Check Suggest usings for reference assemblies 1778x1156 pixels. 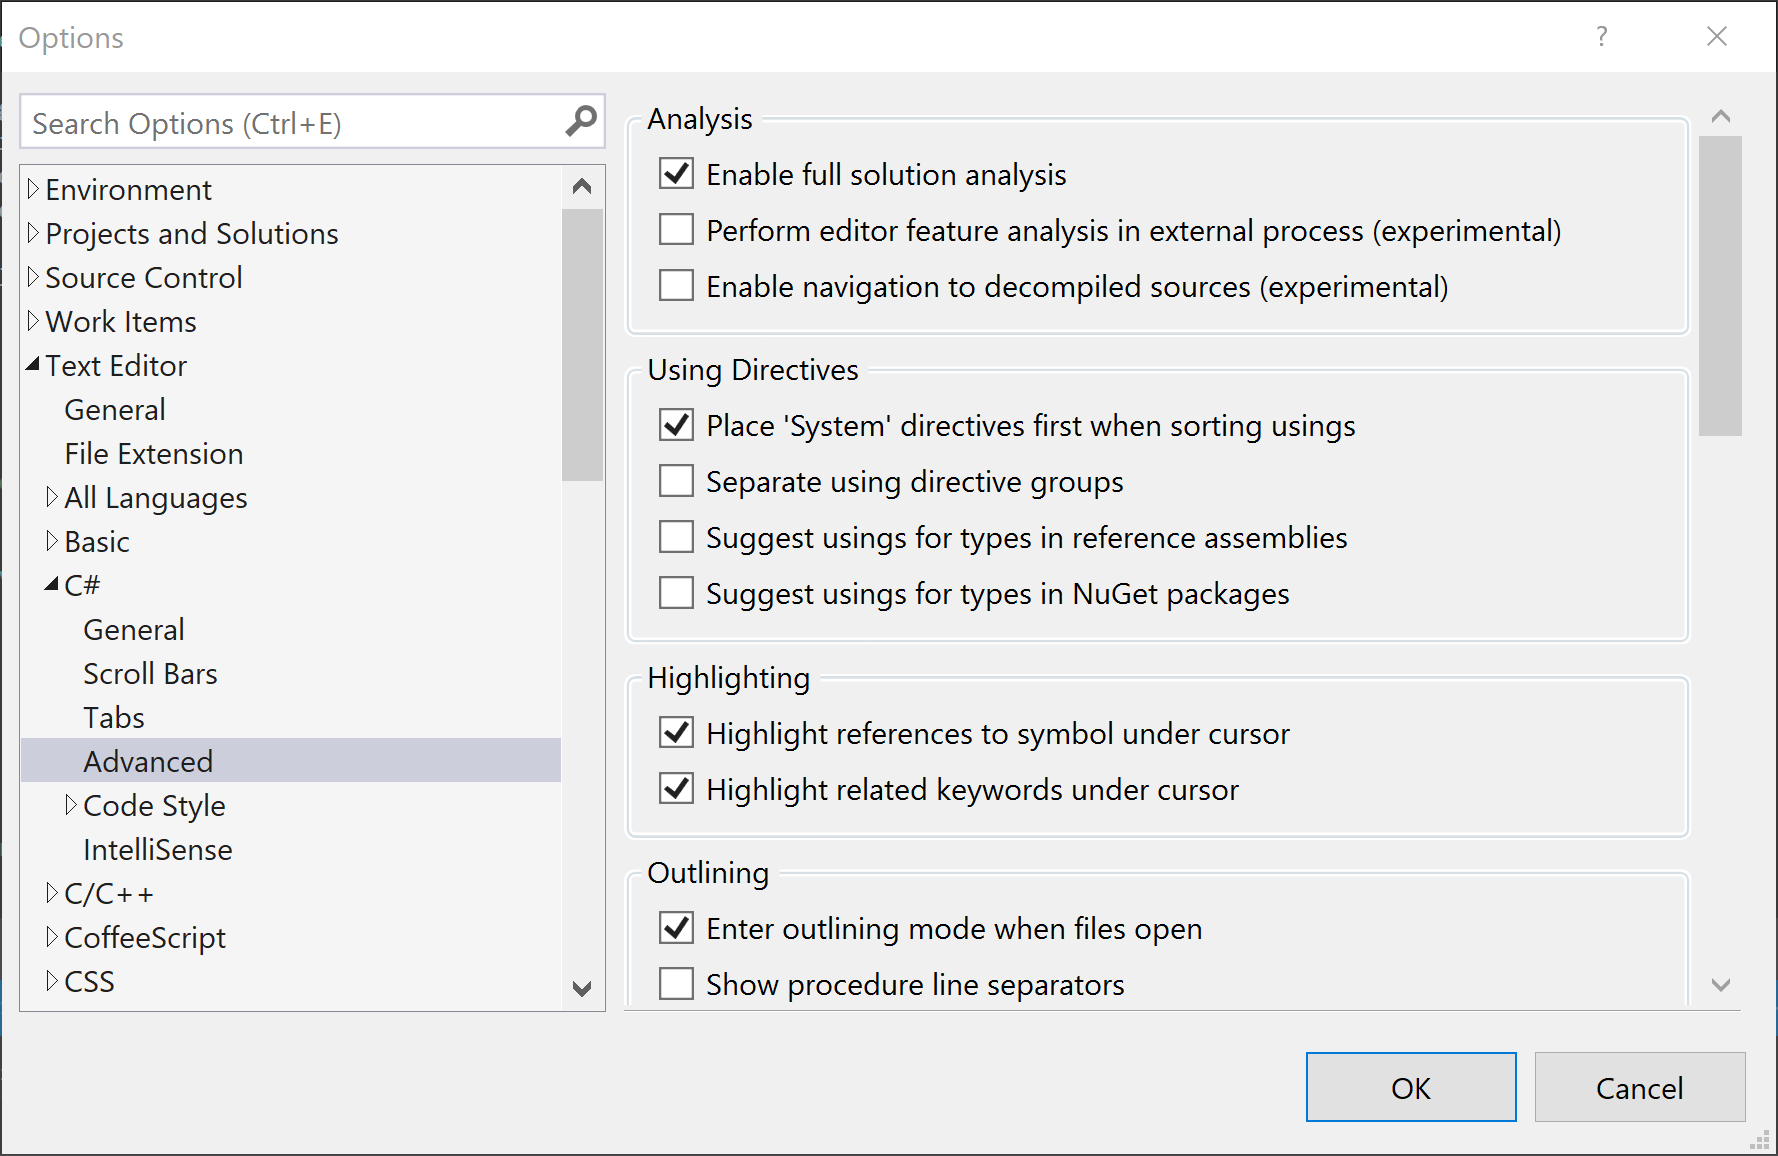click(677, 537)
